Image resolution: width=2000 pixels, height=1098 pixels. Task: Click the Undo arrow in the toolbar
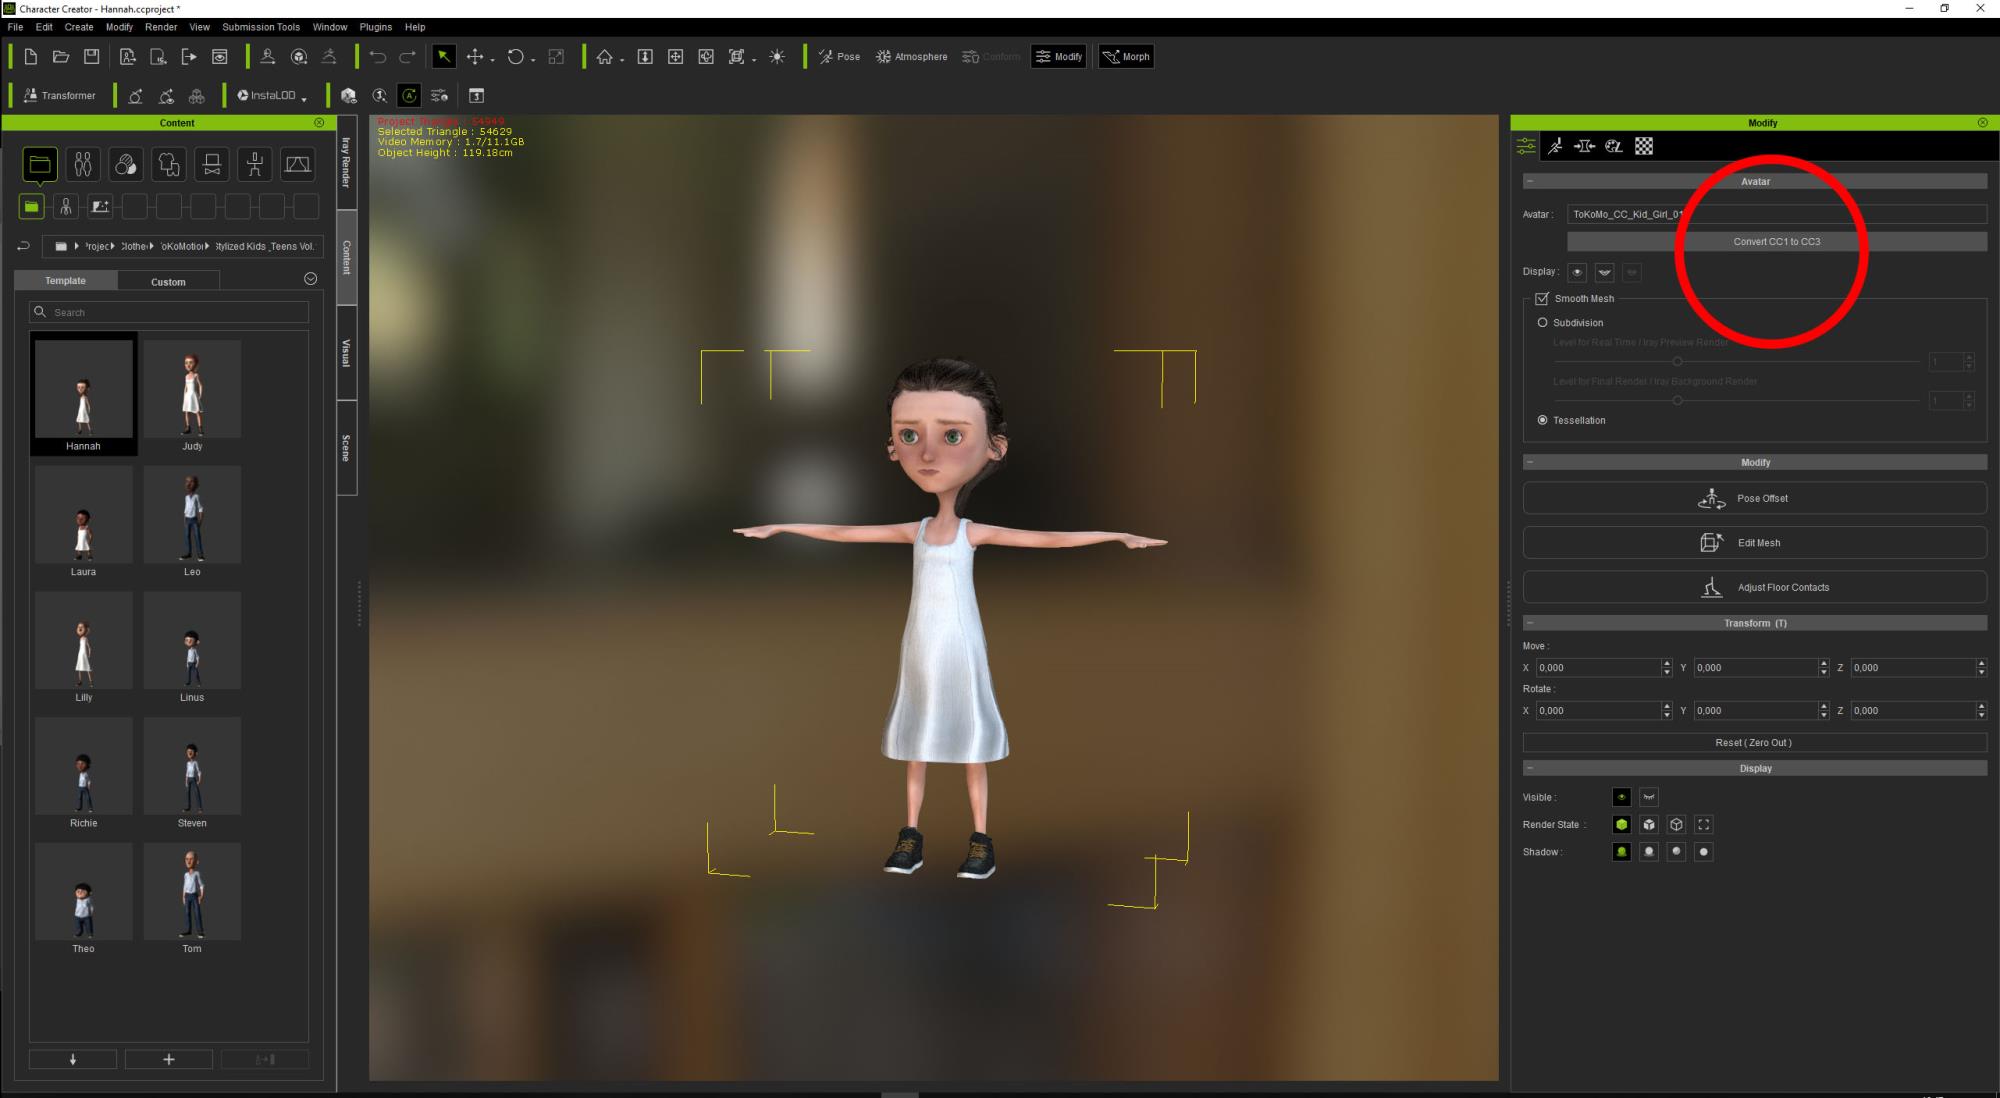[x=378, y=57]
